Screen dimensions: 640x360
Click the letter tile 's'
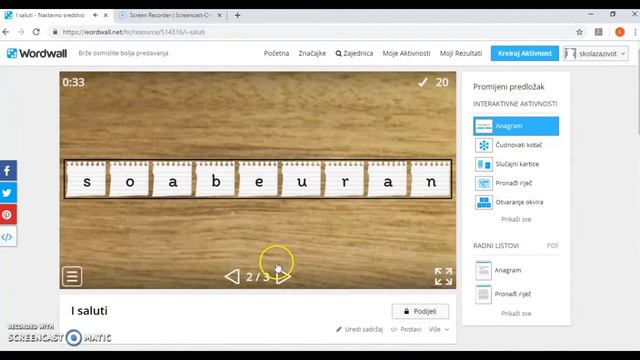coord(87,179)
